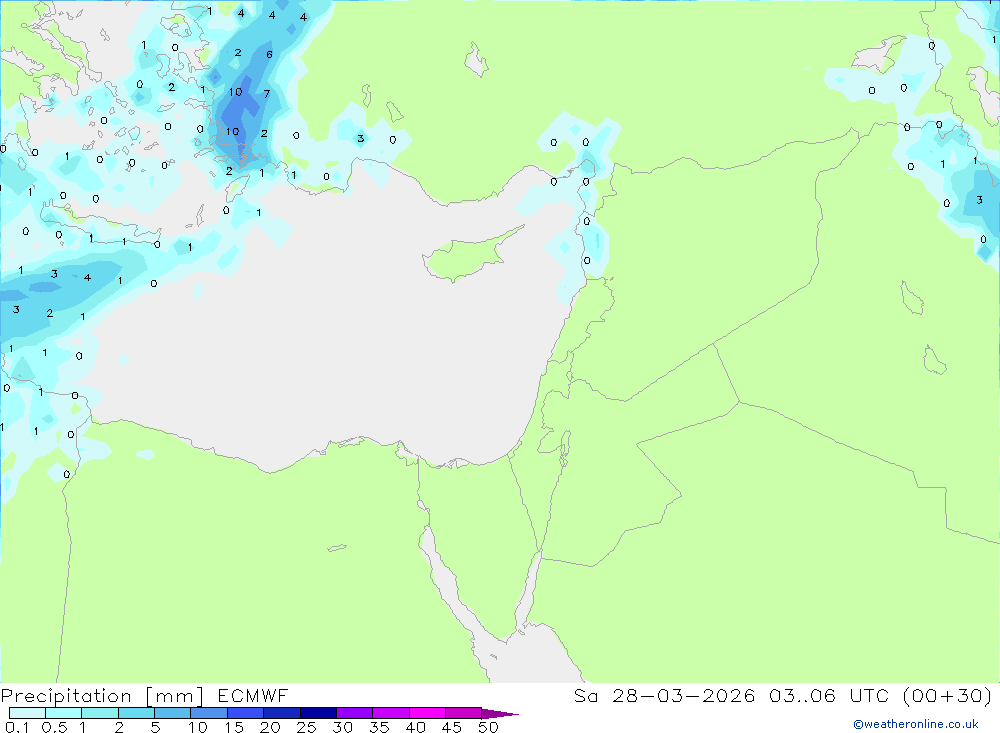
Task: Click the legend tick label '20'
Action: (270, 727)
